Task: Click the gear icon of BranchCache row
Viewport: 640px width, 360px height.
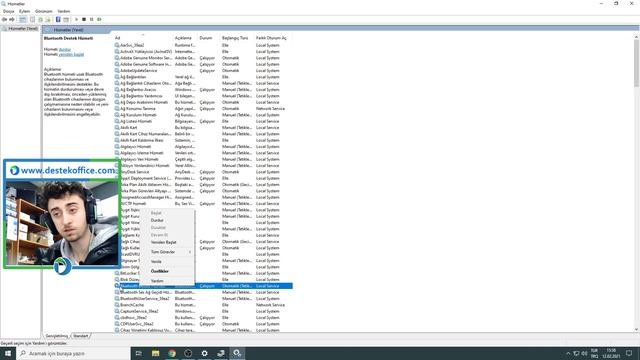Action: tap(117, 305)
